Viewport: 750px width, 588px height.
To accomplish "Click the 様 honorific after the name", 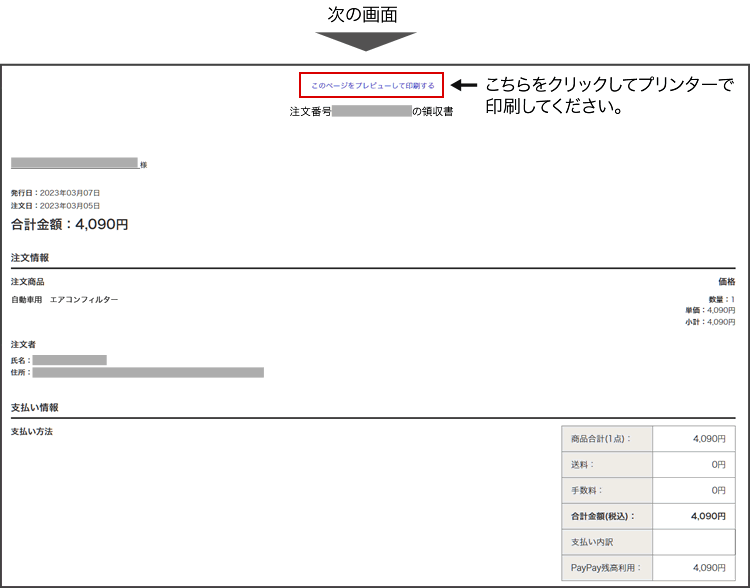I will 143,165.
